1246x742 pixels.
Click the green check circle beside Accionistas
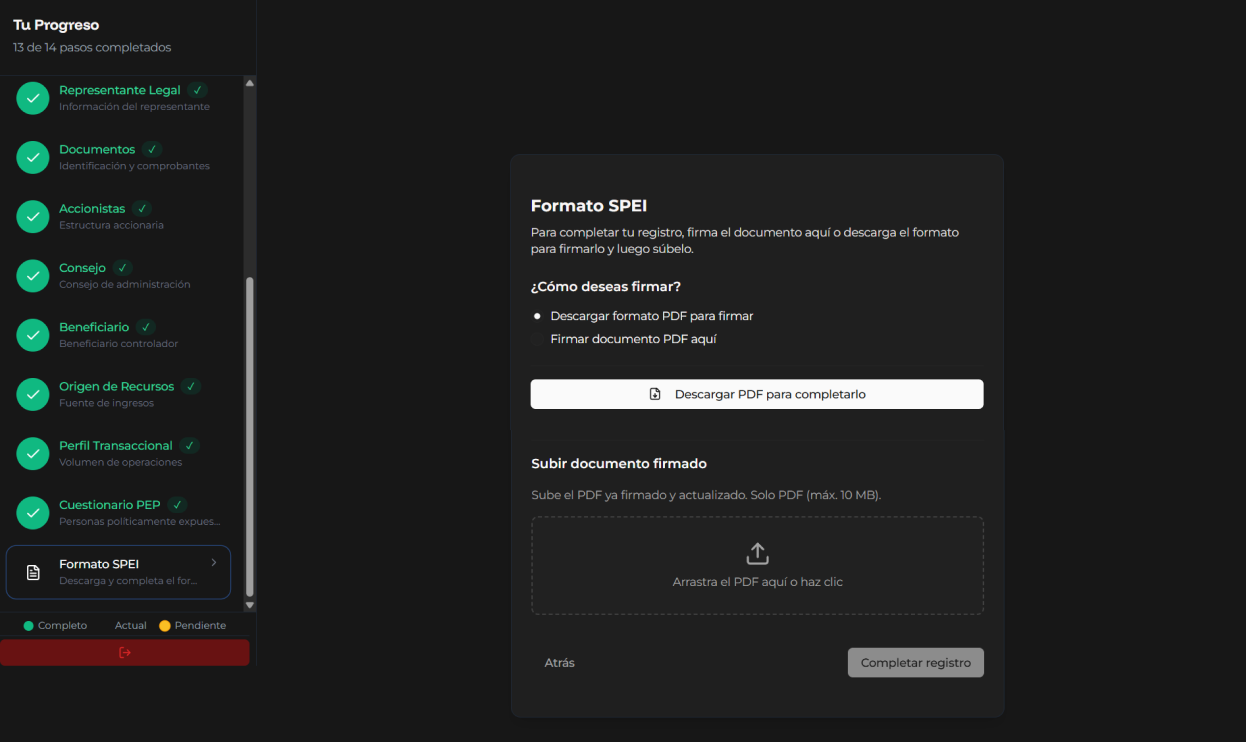pos(33,217)
